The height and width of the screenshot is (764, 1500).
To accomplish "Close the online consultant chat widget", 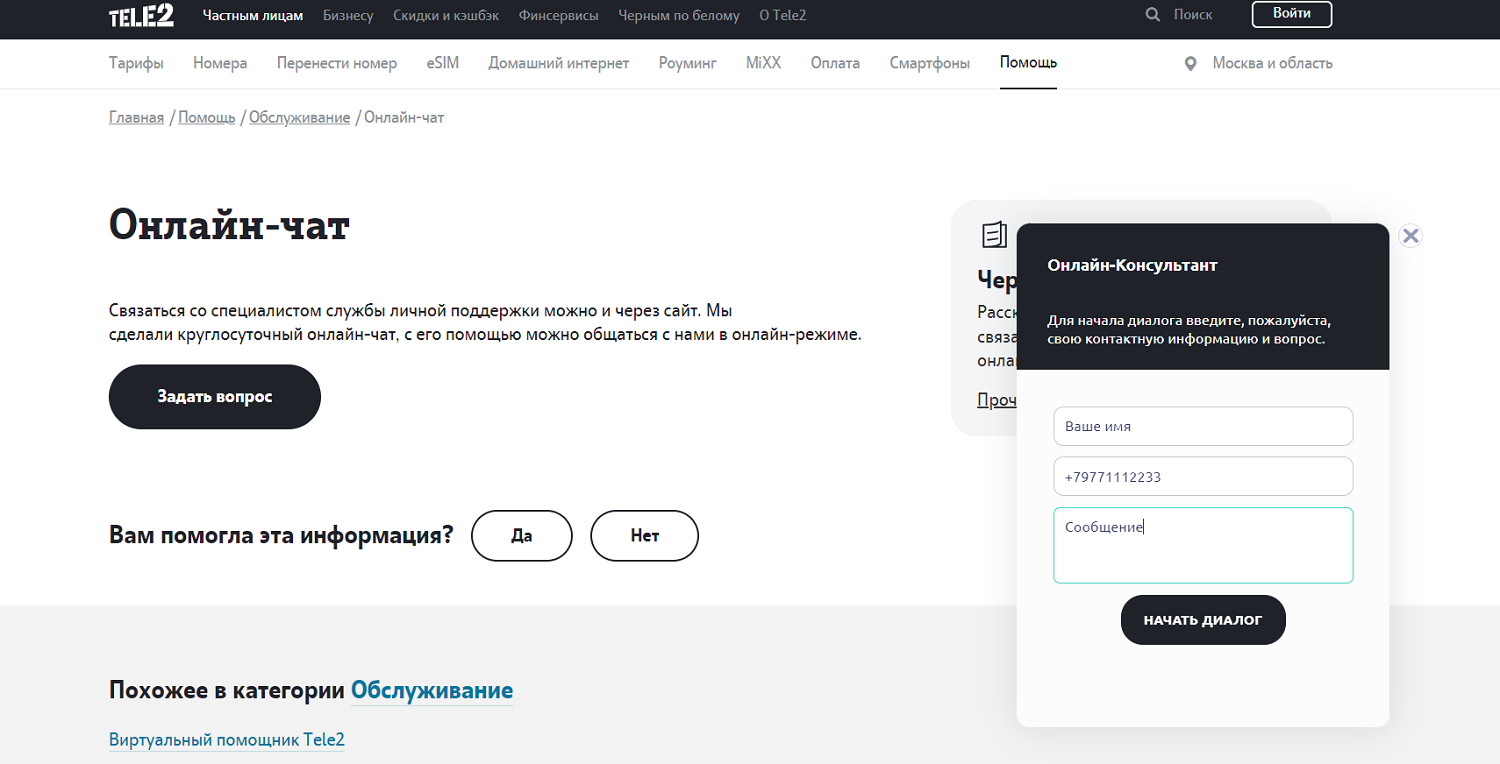I will 1410,236.
